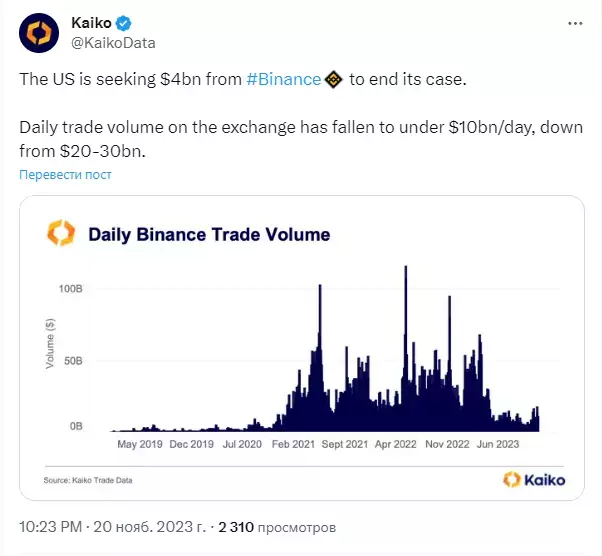Click the 20 нояб. 2023 date
The width and height of the screenshot is (602, 556).
tap(150, 527)
